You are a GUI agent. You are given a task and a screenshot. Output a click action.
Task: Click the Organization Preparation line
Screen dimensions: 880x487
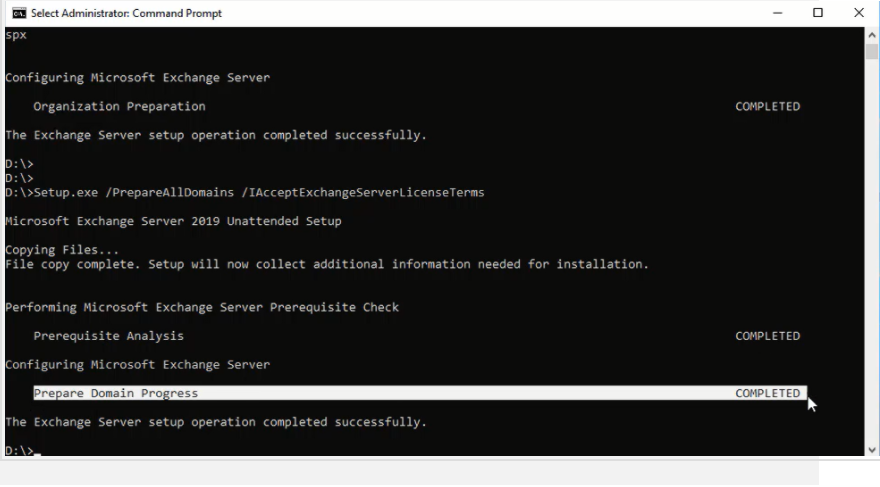(x=119, y=106)
